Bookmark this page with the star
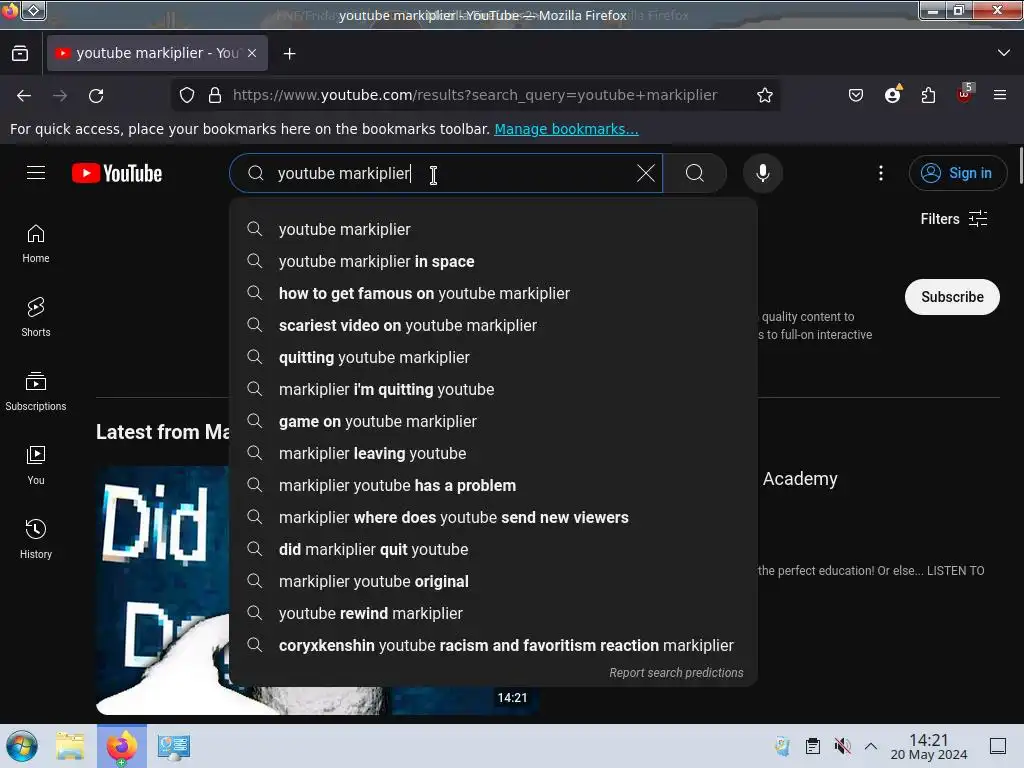Screen dimensions: 1024x768 (x=765, y=95)
